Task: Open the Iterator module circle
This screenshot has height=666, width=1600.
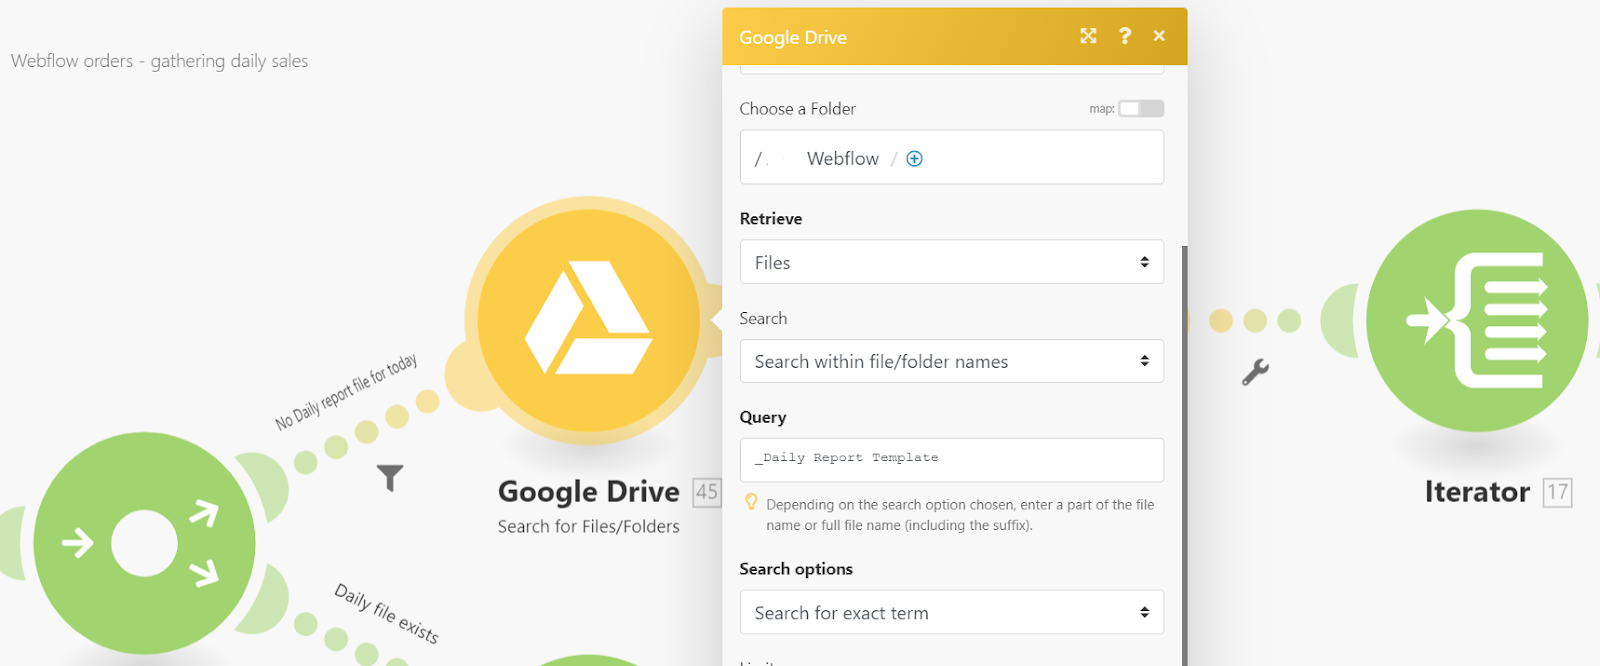Action: tap(1477, 320)
